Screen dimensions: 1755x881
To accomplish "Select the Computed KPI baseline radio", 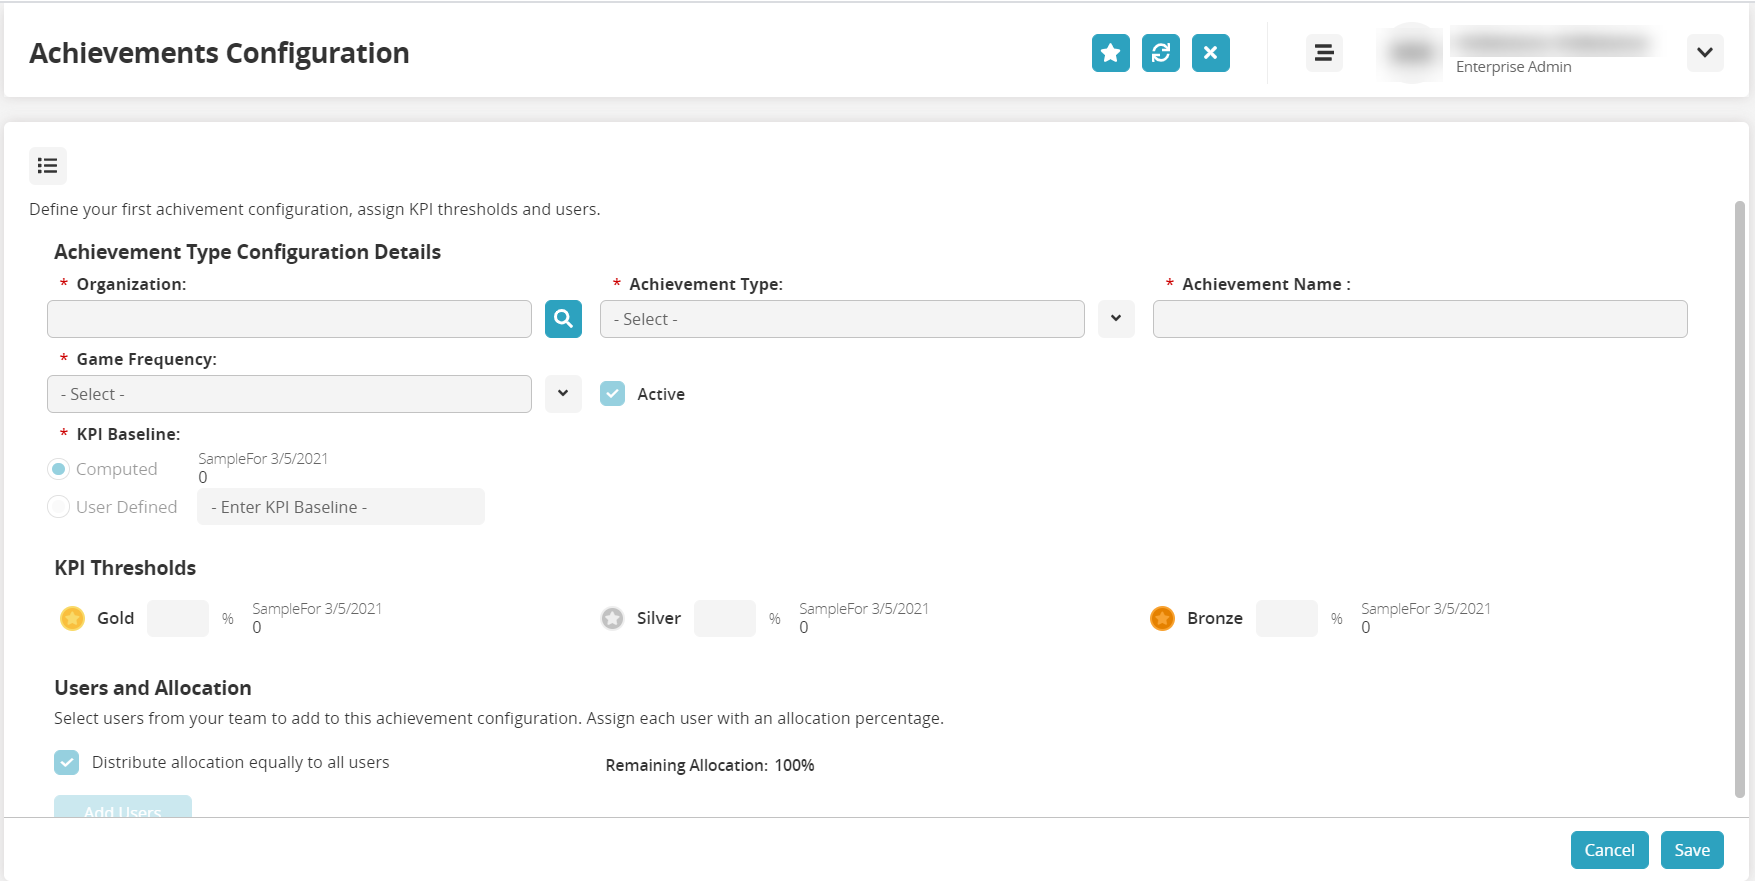I will [x=59, y=469].
